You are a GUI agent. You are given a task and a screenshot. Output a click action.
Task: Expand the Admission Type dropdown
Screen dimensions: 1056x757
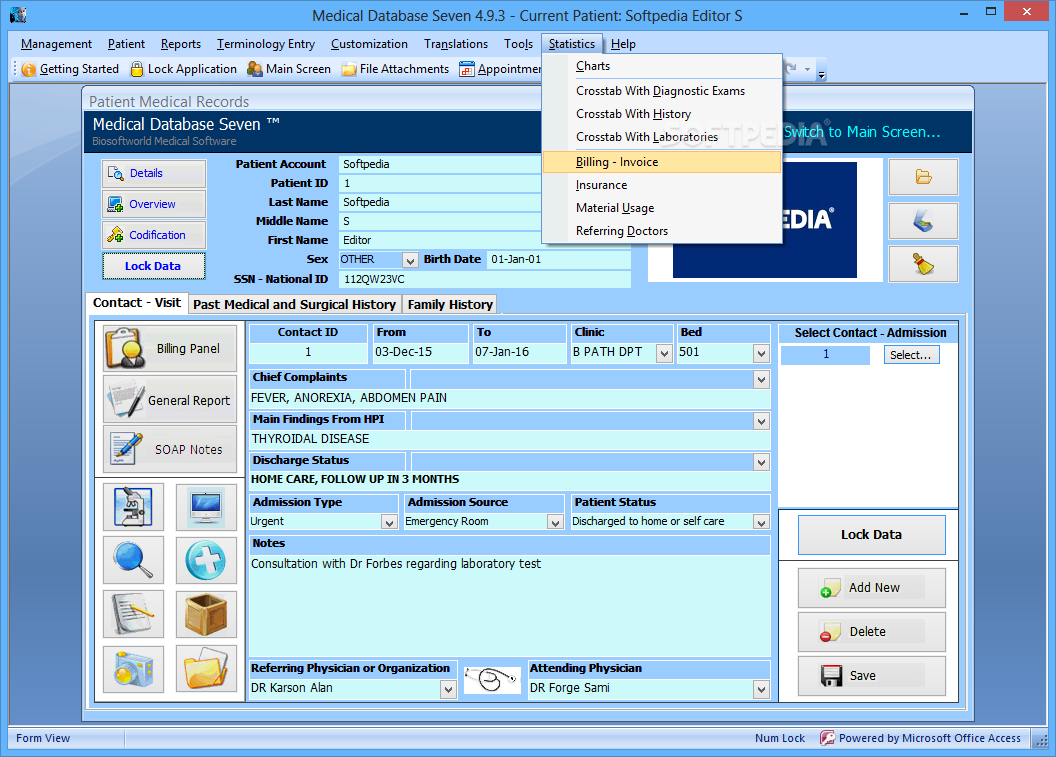click(389, 522)
